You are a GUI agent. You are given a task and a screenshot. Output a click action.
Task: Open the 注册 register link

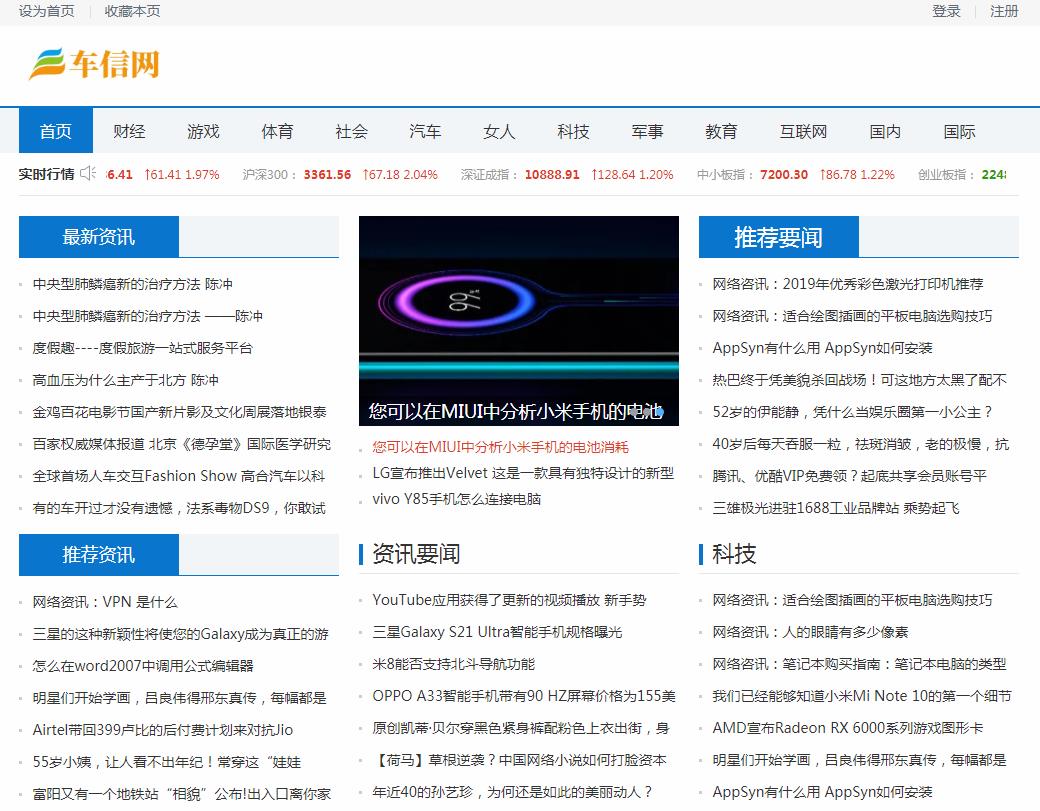pyautogui.click(x=1004, y=11)
